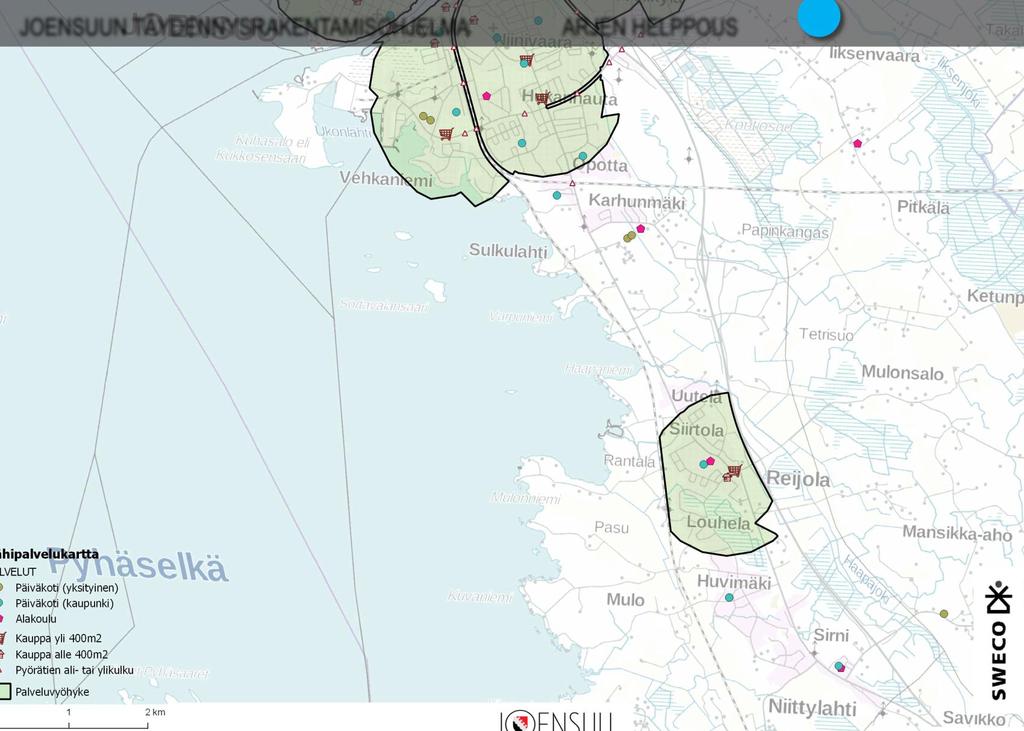Click the 'Louhela' place label
Screen dimensions: 1024x731
click(718, 523)
